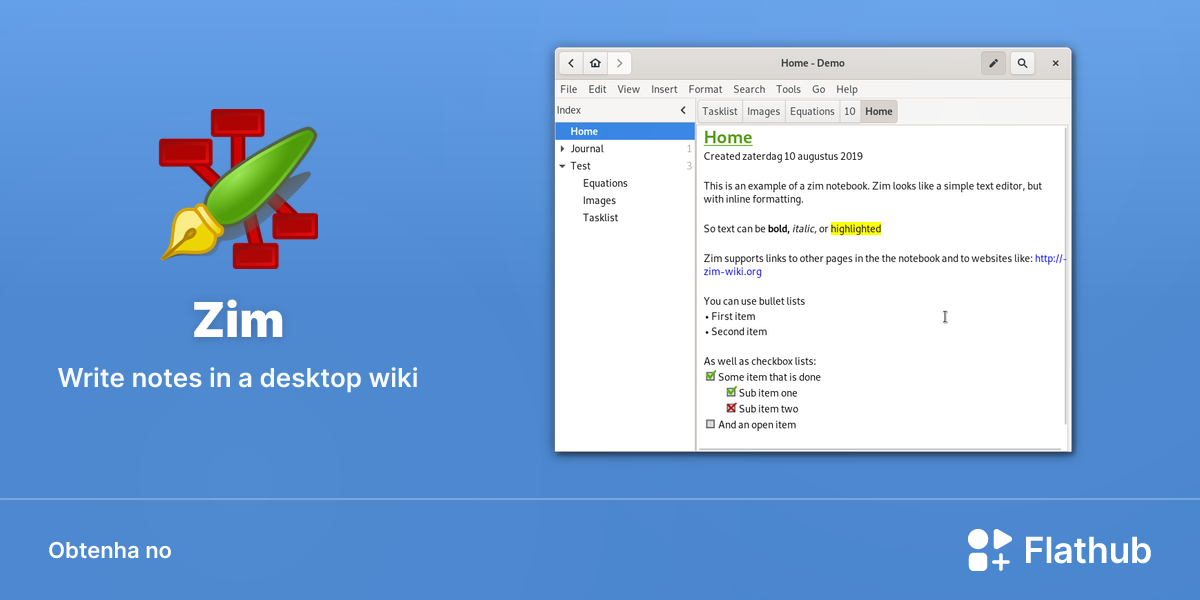The width and height of the screenshot is (1200, 600).
Task: Switch to the Equations path tab
Action: (x=812, y=111)
